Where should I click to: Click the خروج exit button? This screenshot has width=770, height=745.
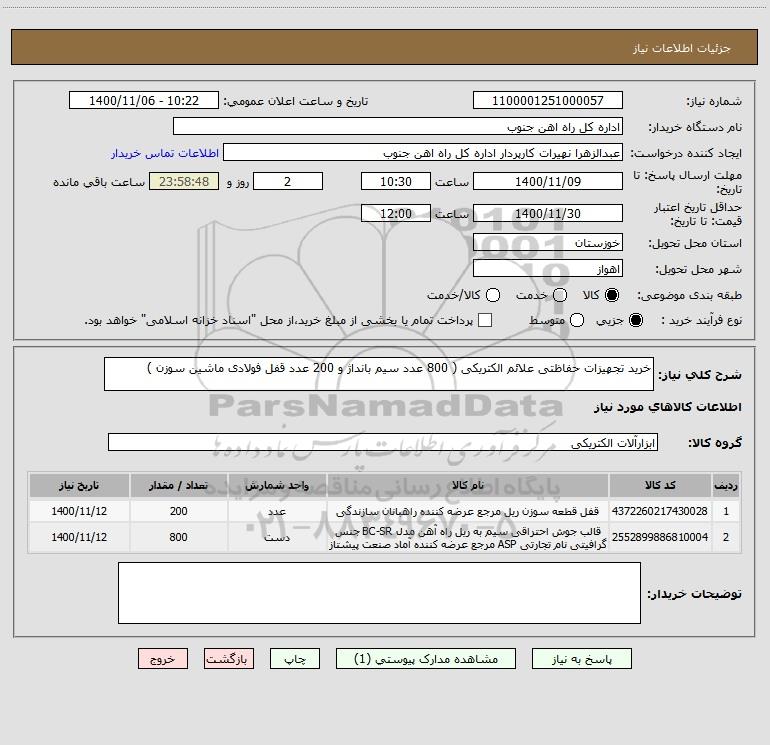point(163,659)
